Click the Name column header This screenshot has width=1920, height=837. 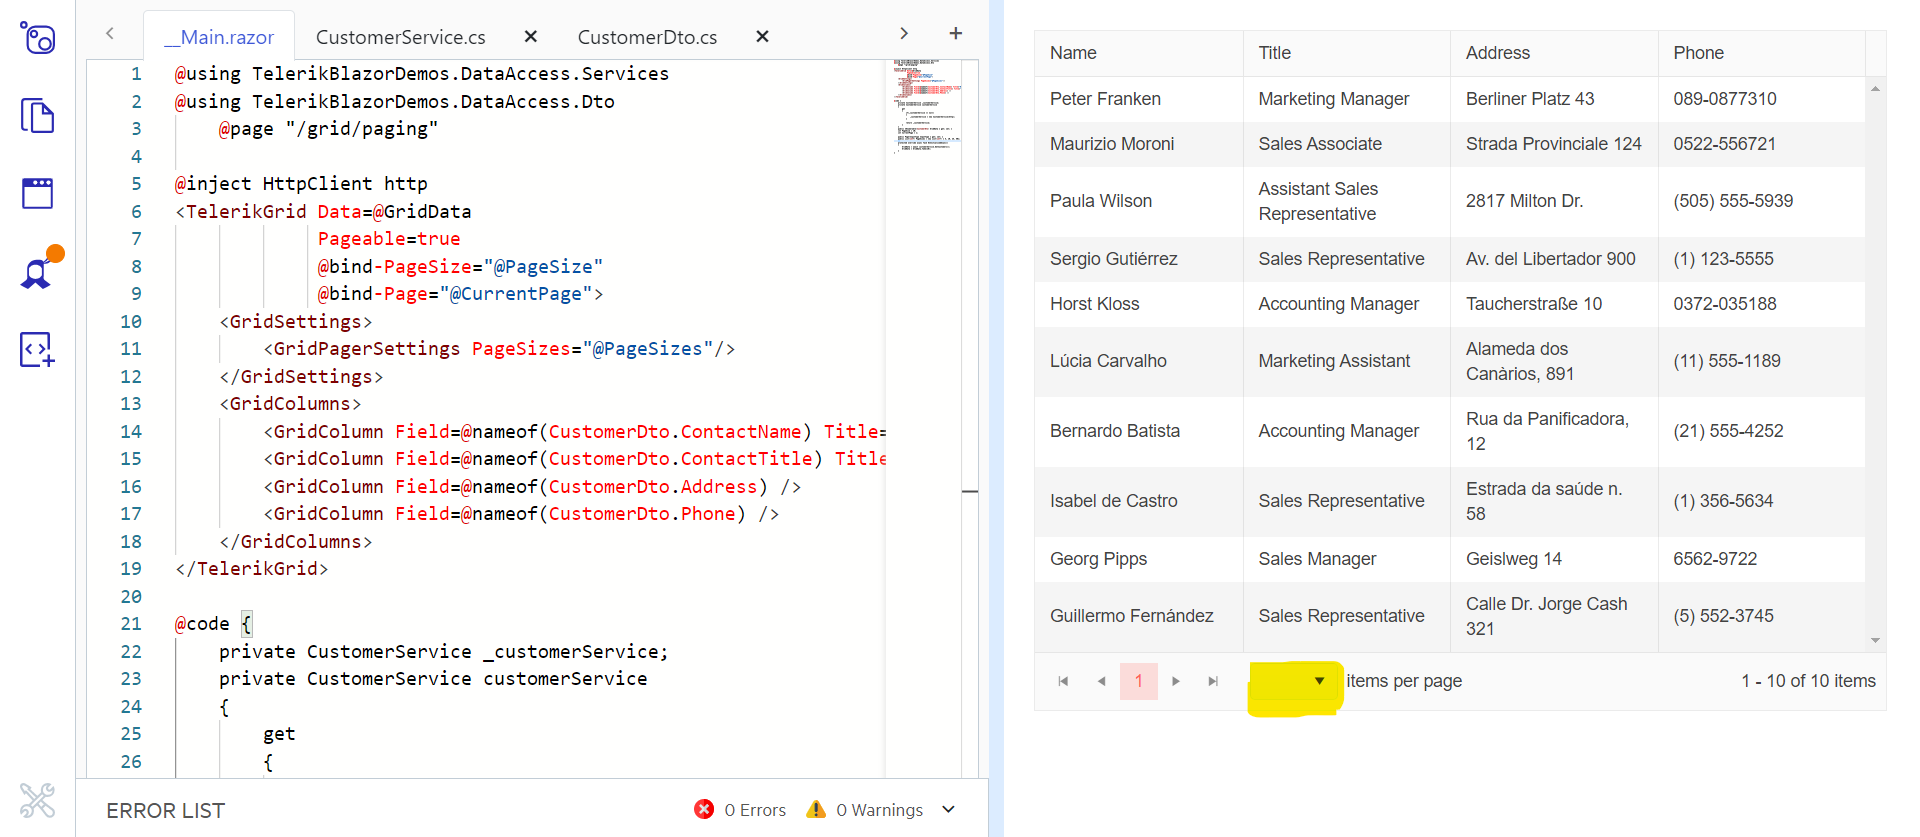[x=1139, y=53]
